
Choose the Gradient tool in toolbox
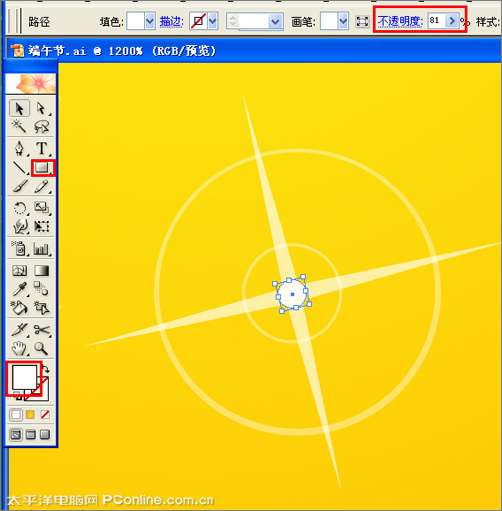click(x=41, y=270)
